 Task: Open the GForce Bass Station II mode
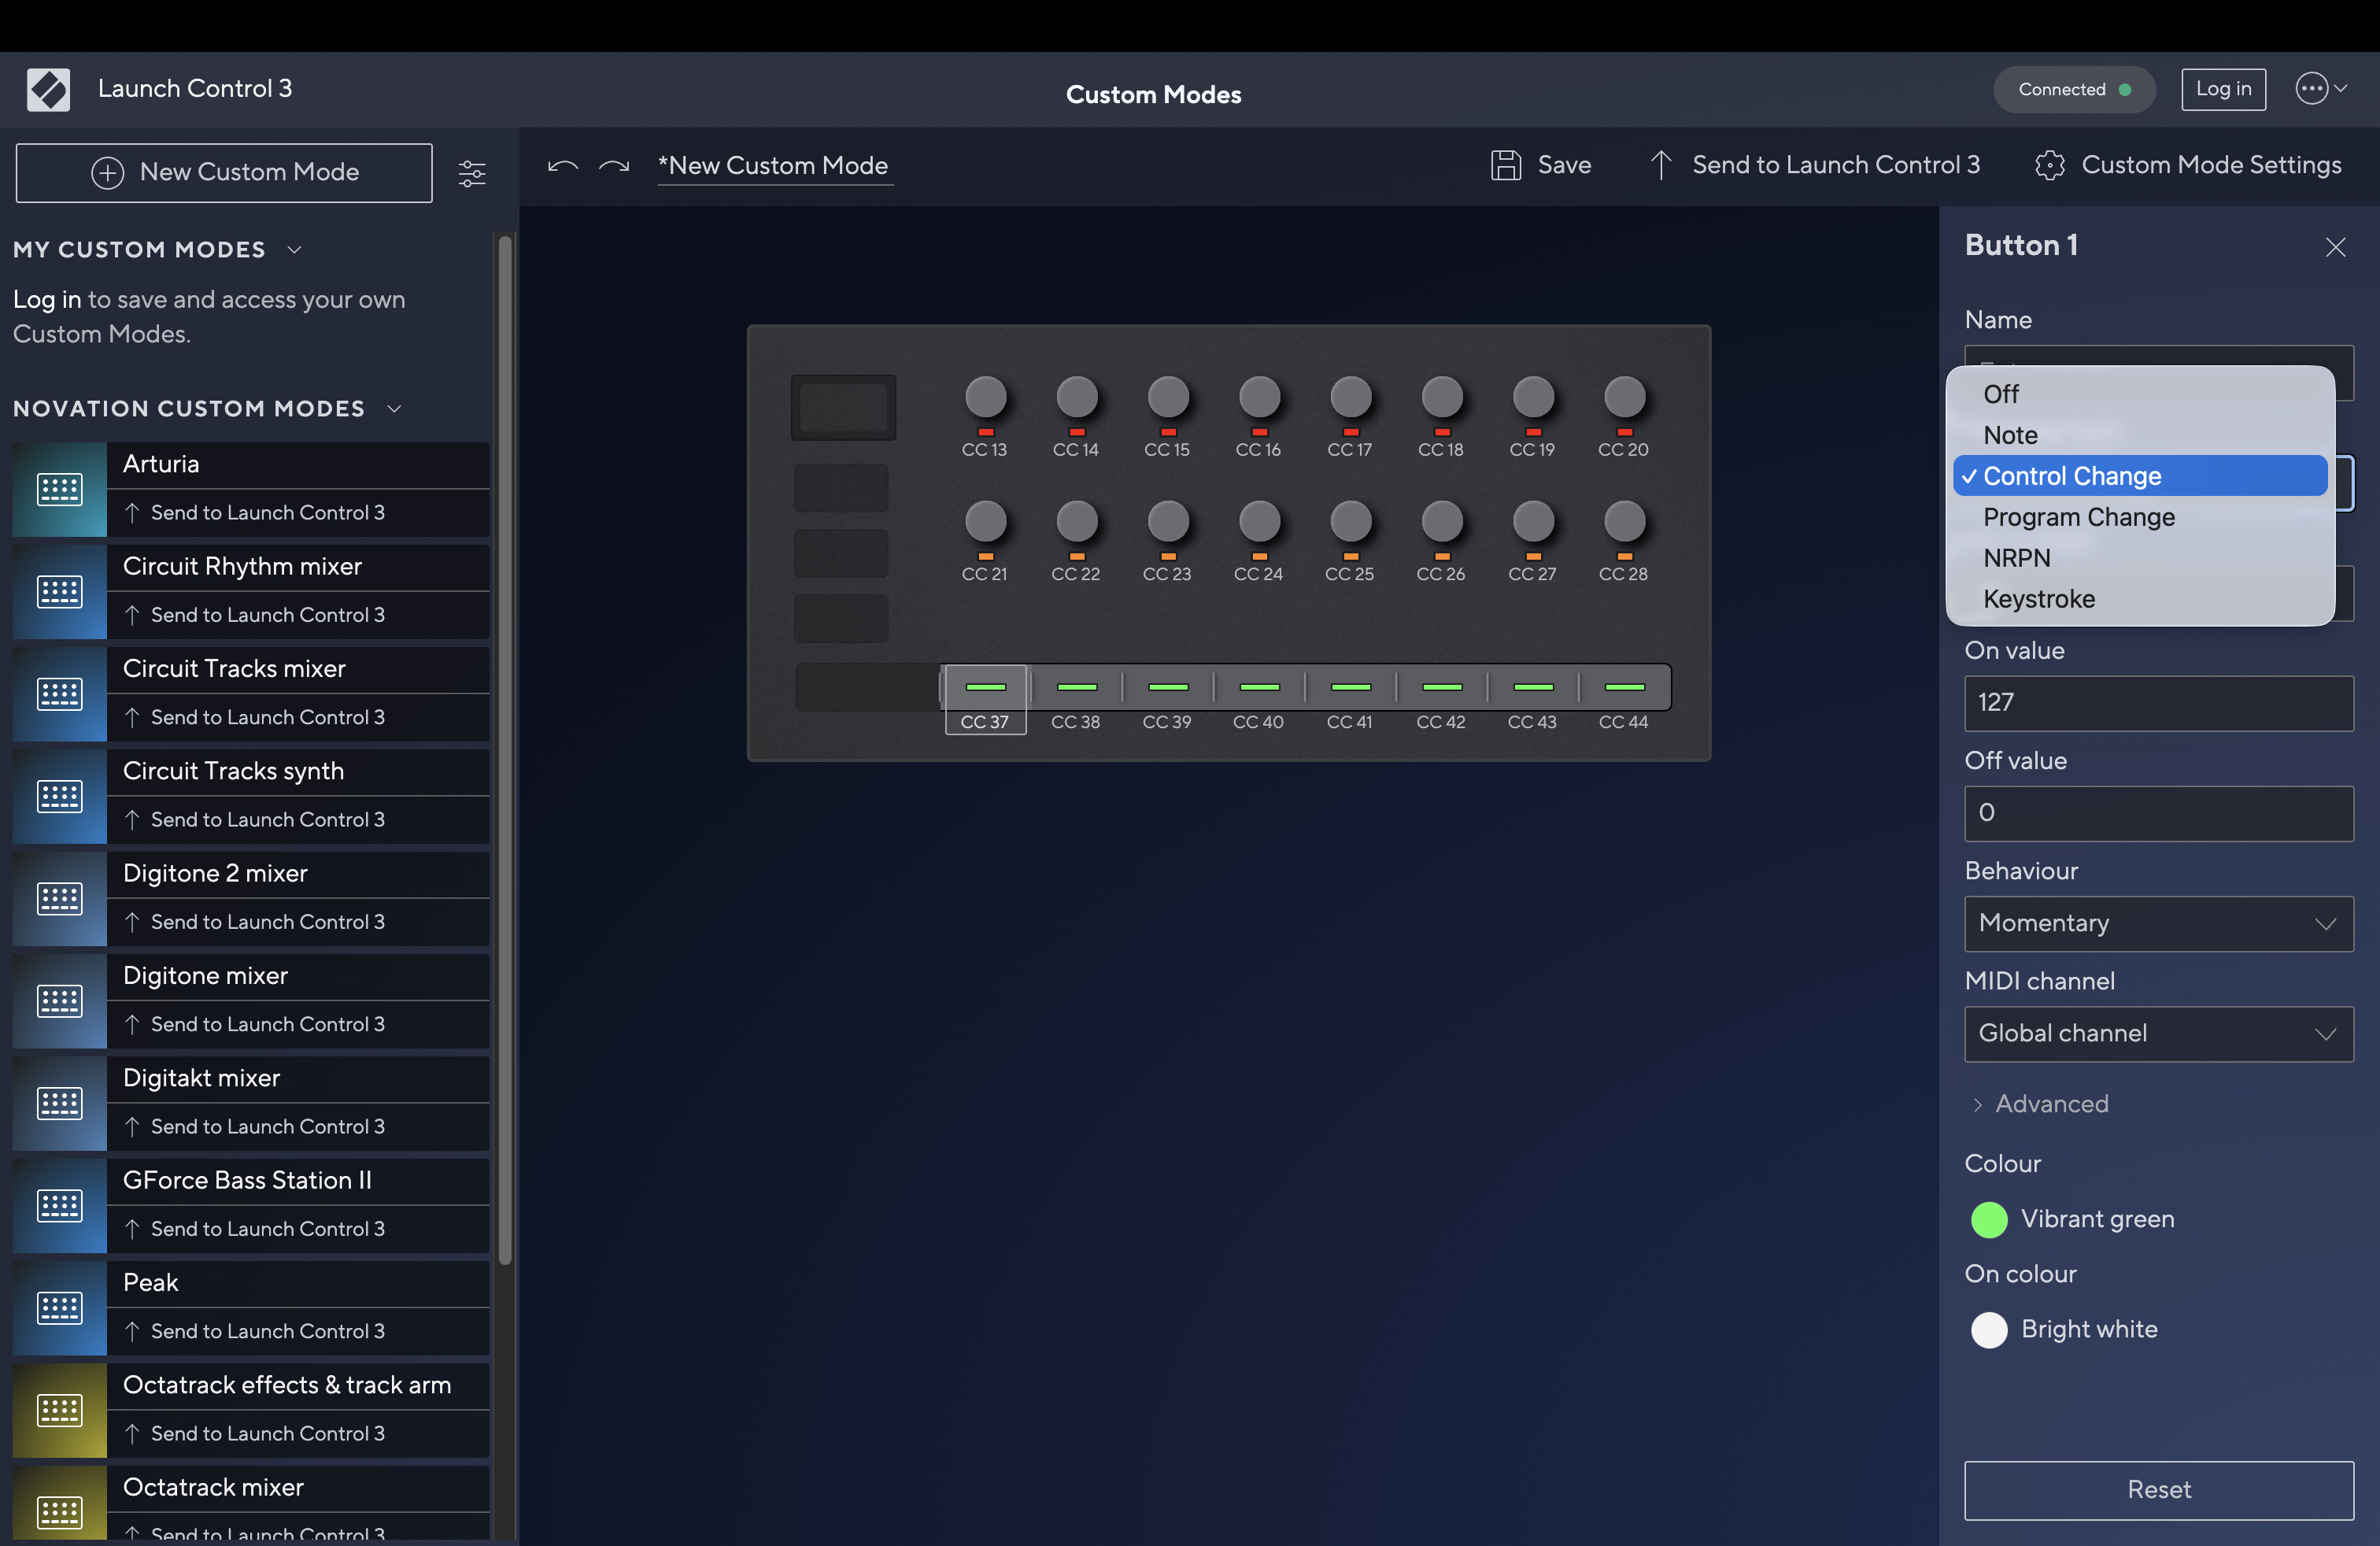pos(298,1180)
